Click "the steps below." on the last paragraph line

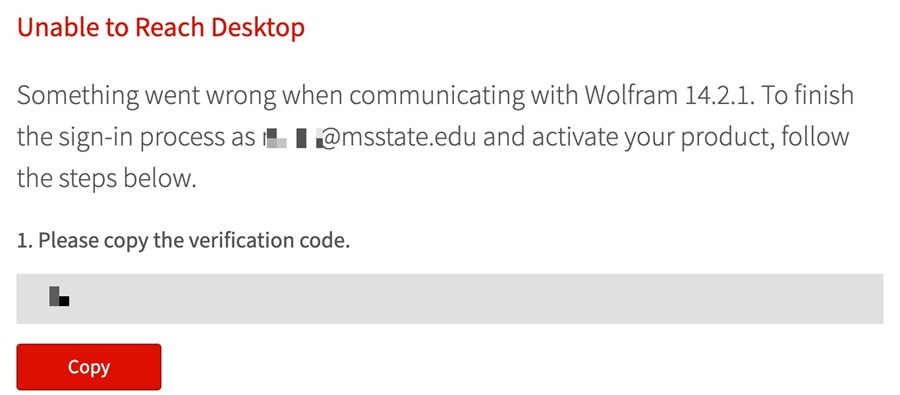107,179
